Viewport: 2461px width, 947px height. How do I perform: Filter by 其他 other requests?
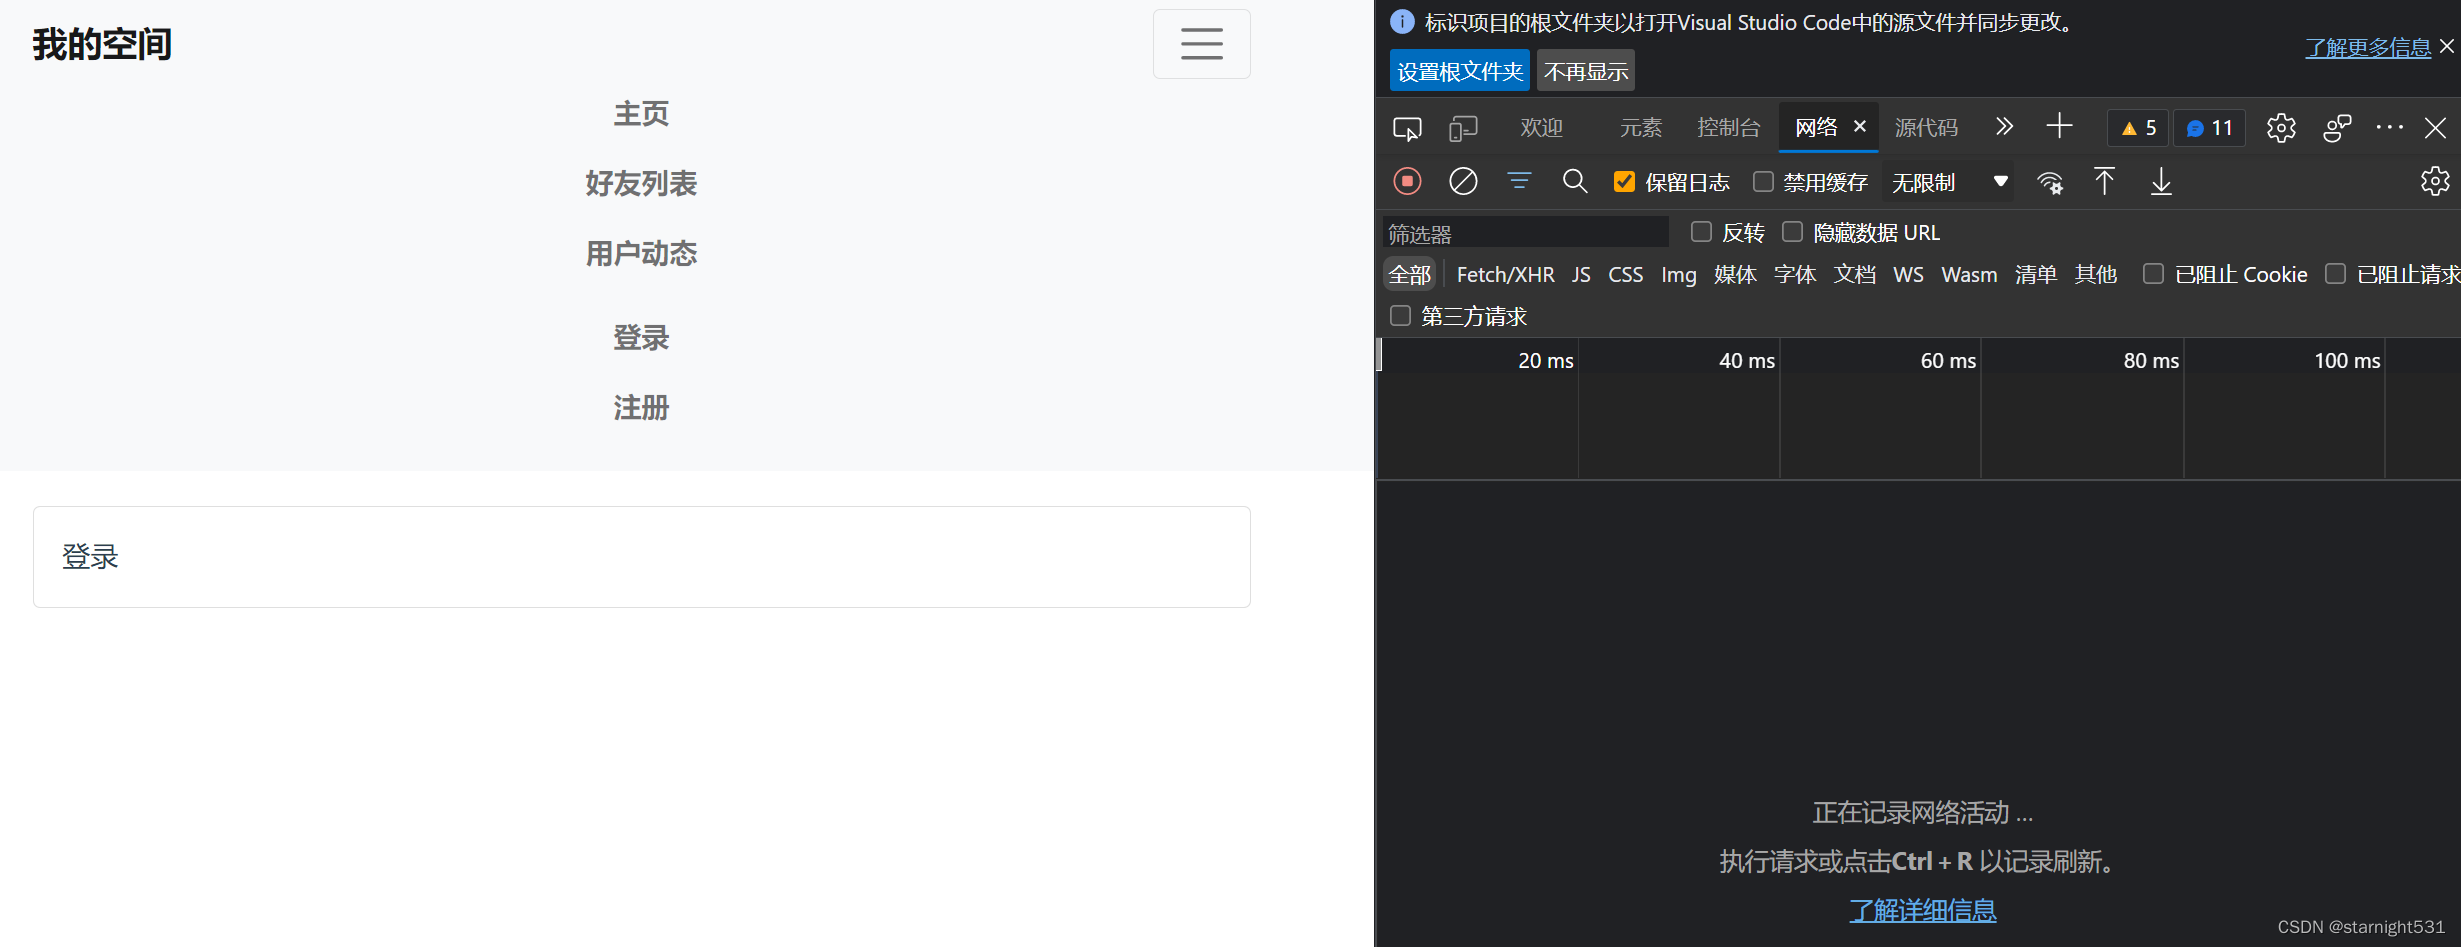[x=2096, y=275]
